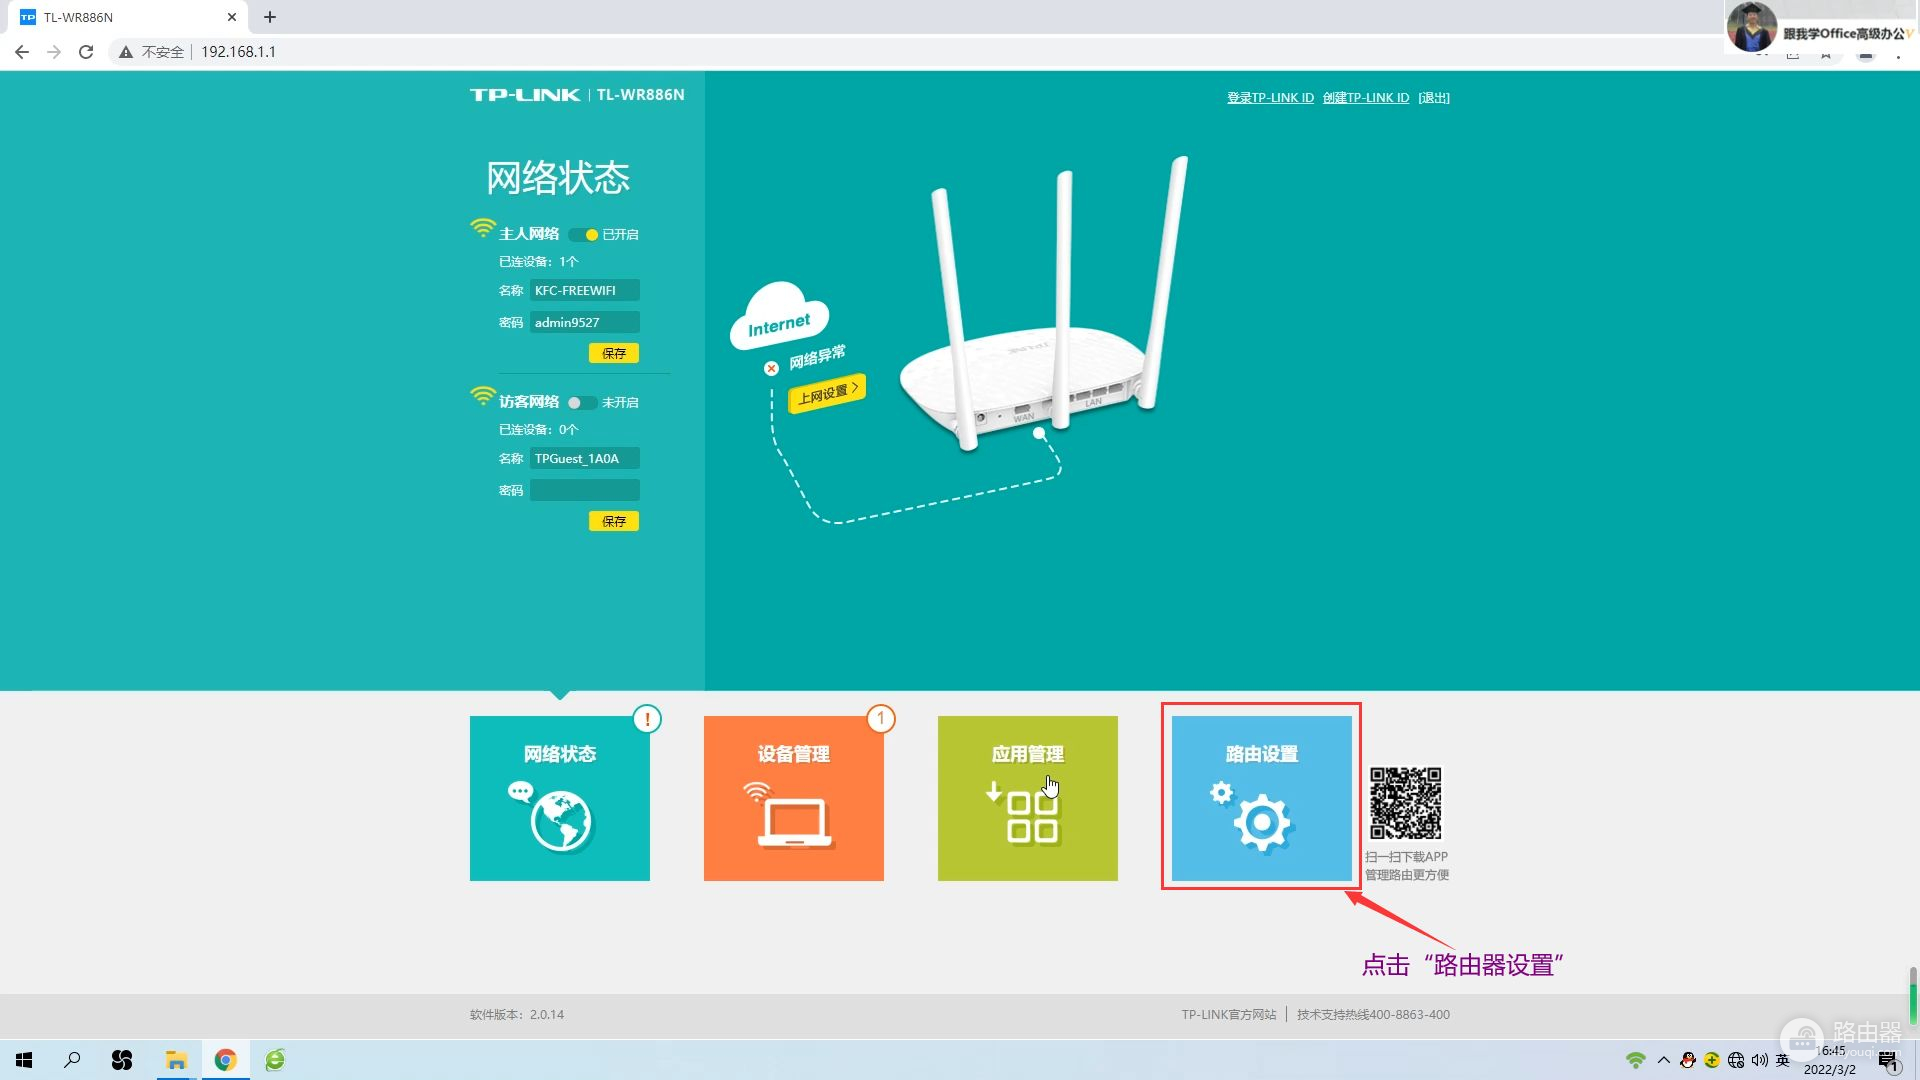This screenshot has width=1920, height=1080.
Task: Reload the page with the refresh icon
Action: point(86,52)
